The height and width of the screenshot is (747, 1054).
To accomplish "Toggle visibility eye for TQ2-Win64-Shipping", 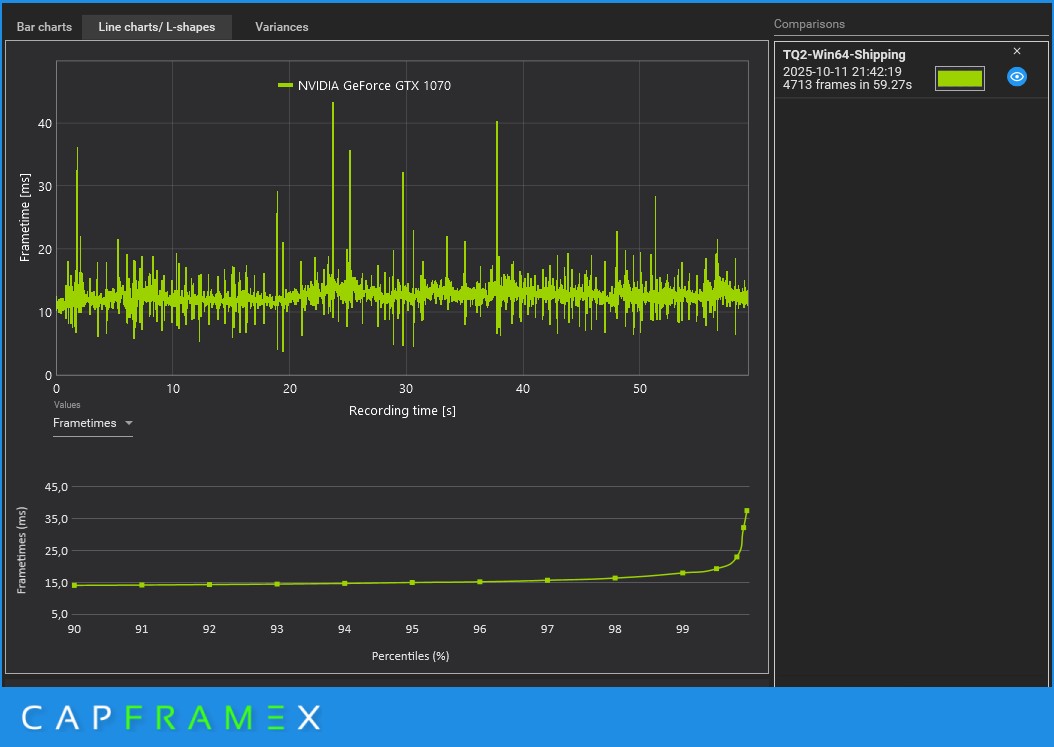I will [x=1016, y=77].
